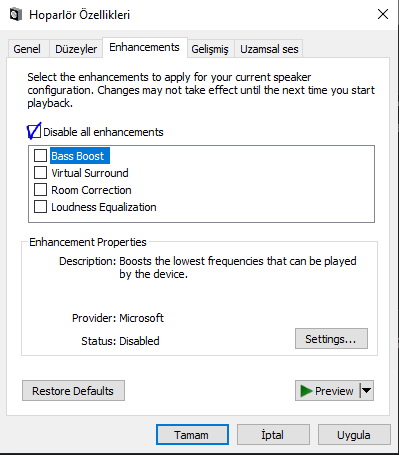
Task: Apply changes with Uygula button
Action: 354,435
